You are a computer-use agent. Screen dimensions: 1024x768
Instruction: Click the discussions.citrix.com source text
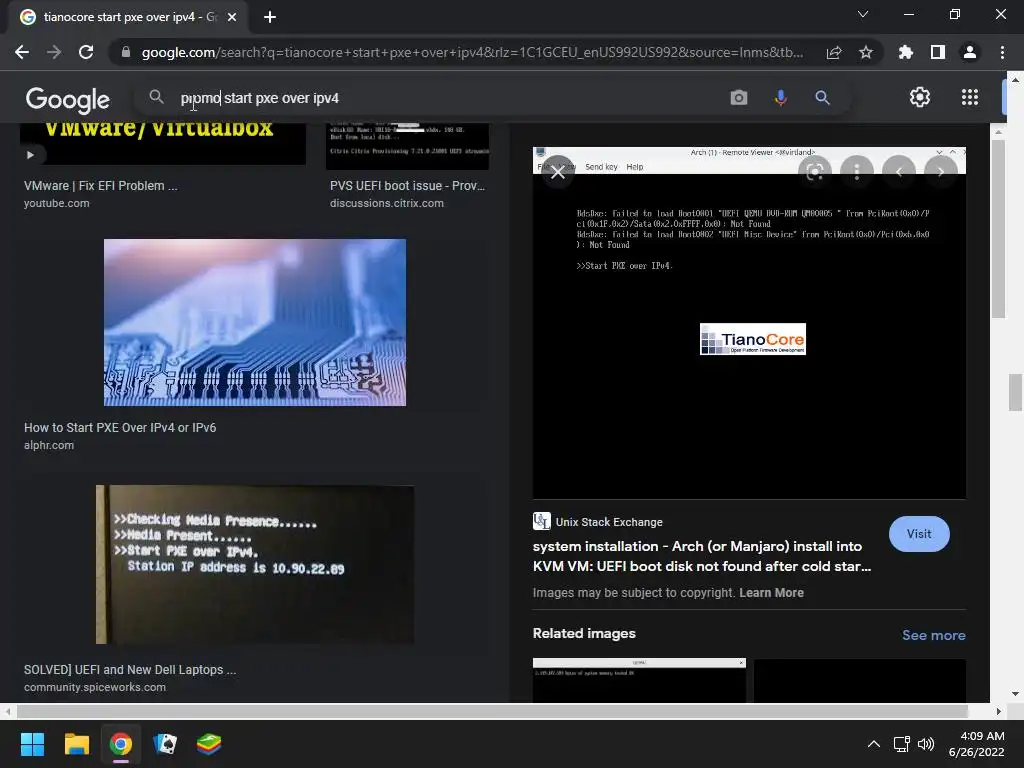[387, 203]
